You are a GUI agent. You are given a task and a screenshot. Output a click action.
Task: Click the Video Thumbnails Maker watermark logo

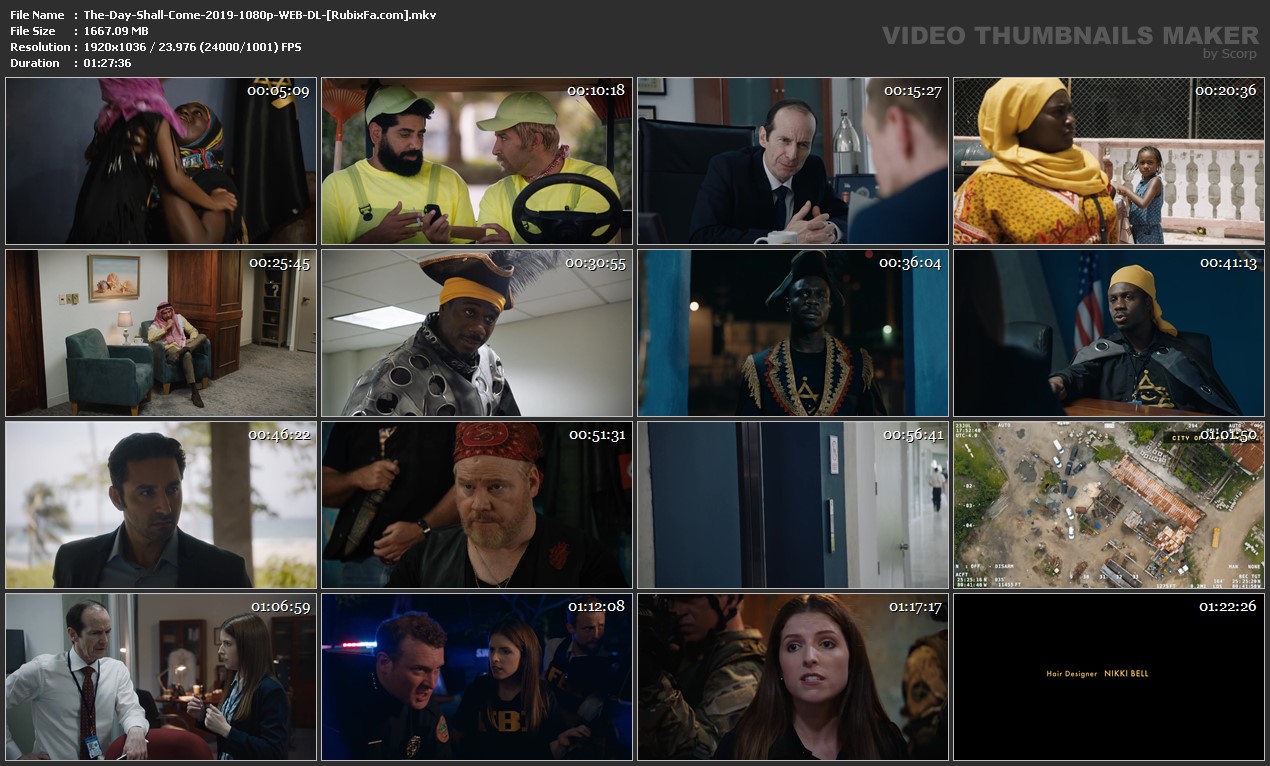click(x=1069, y=38)
